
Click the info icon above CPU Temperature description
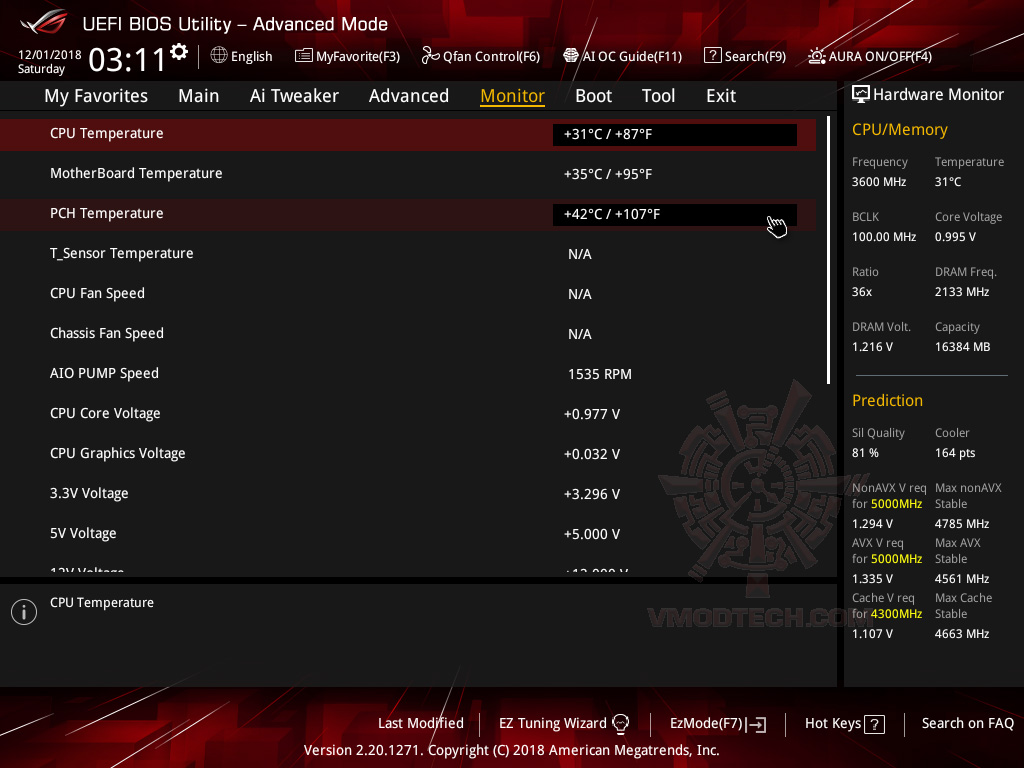[x=23, y=611]
